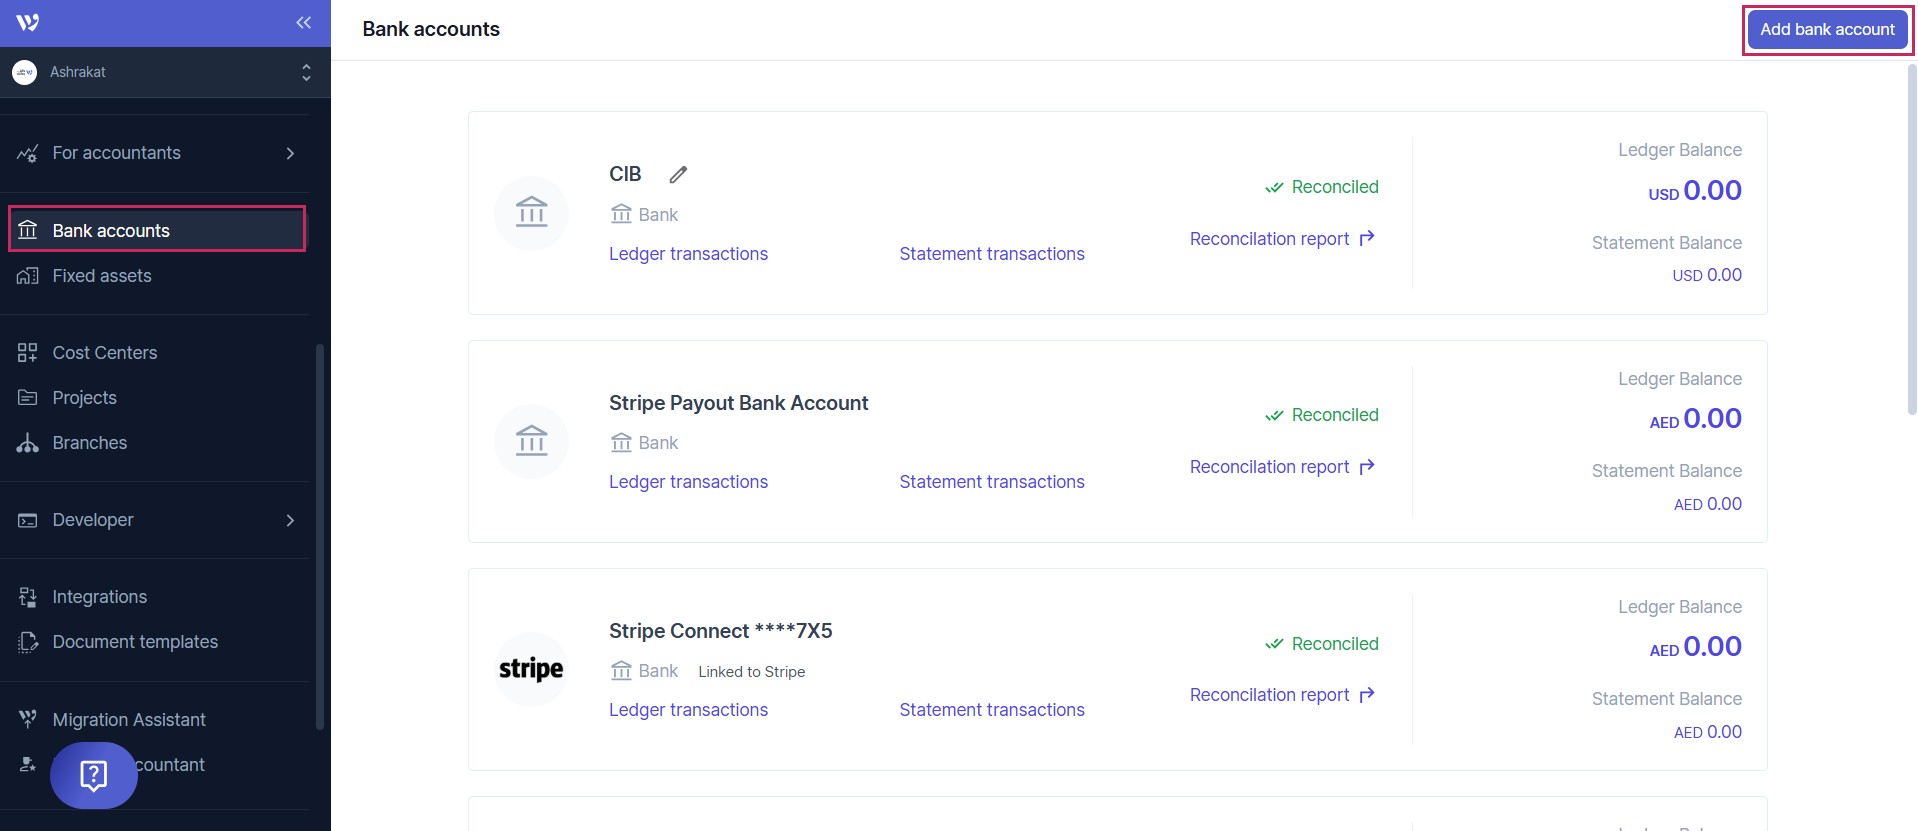This screenshot has width=1918, height=831.
Task: Click the Wafeq logo in sidebar header
Action: click(28, 23)
